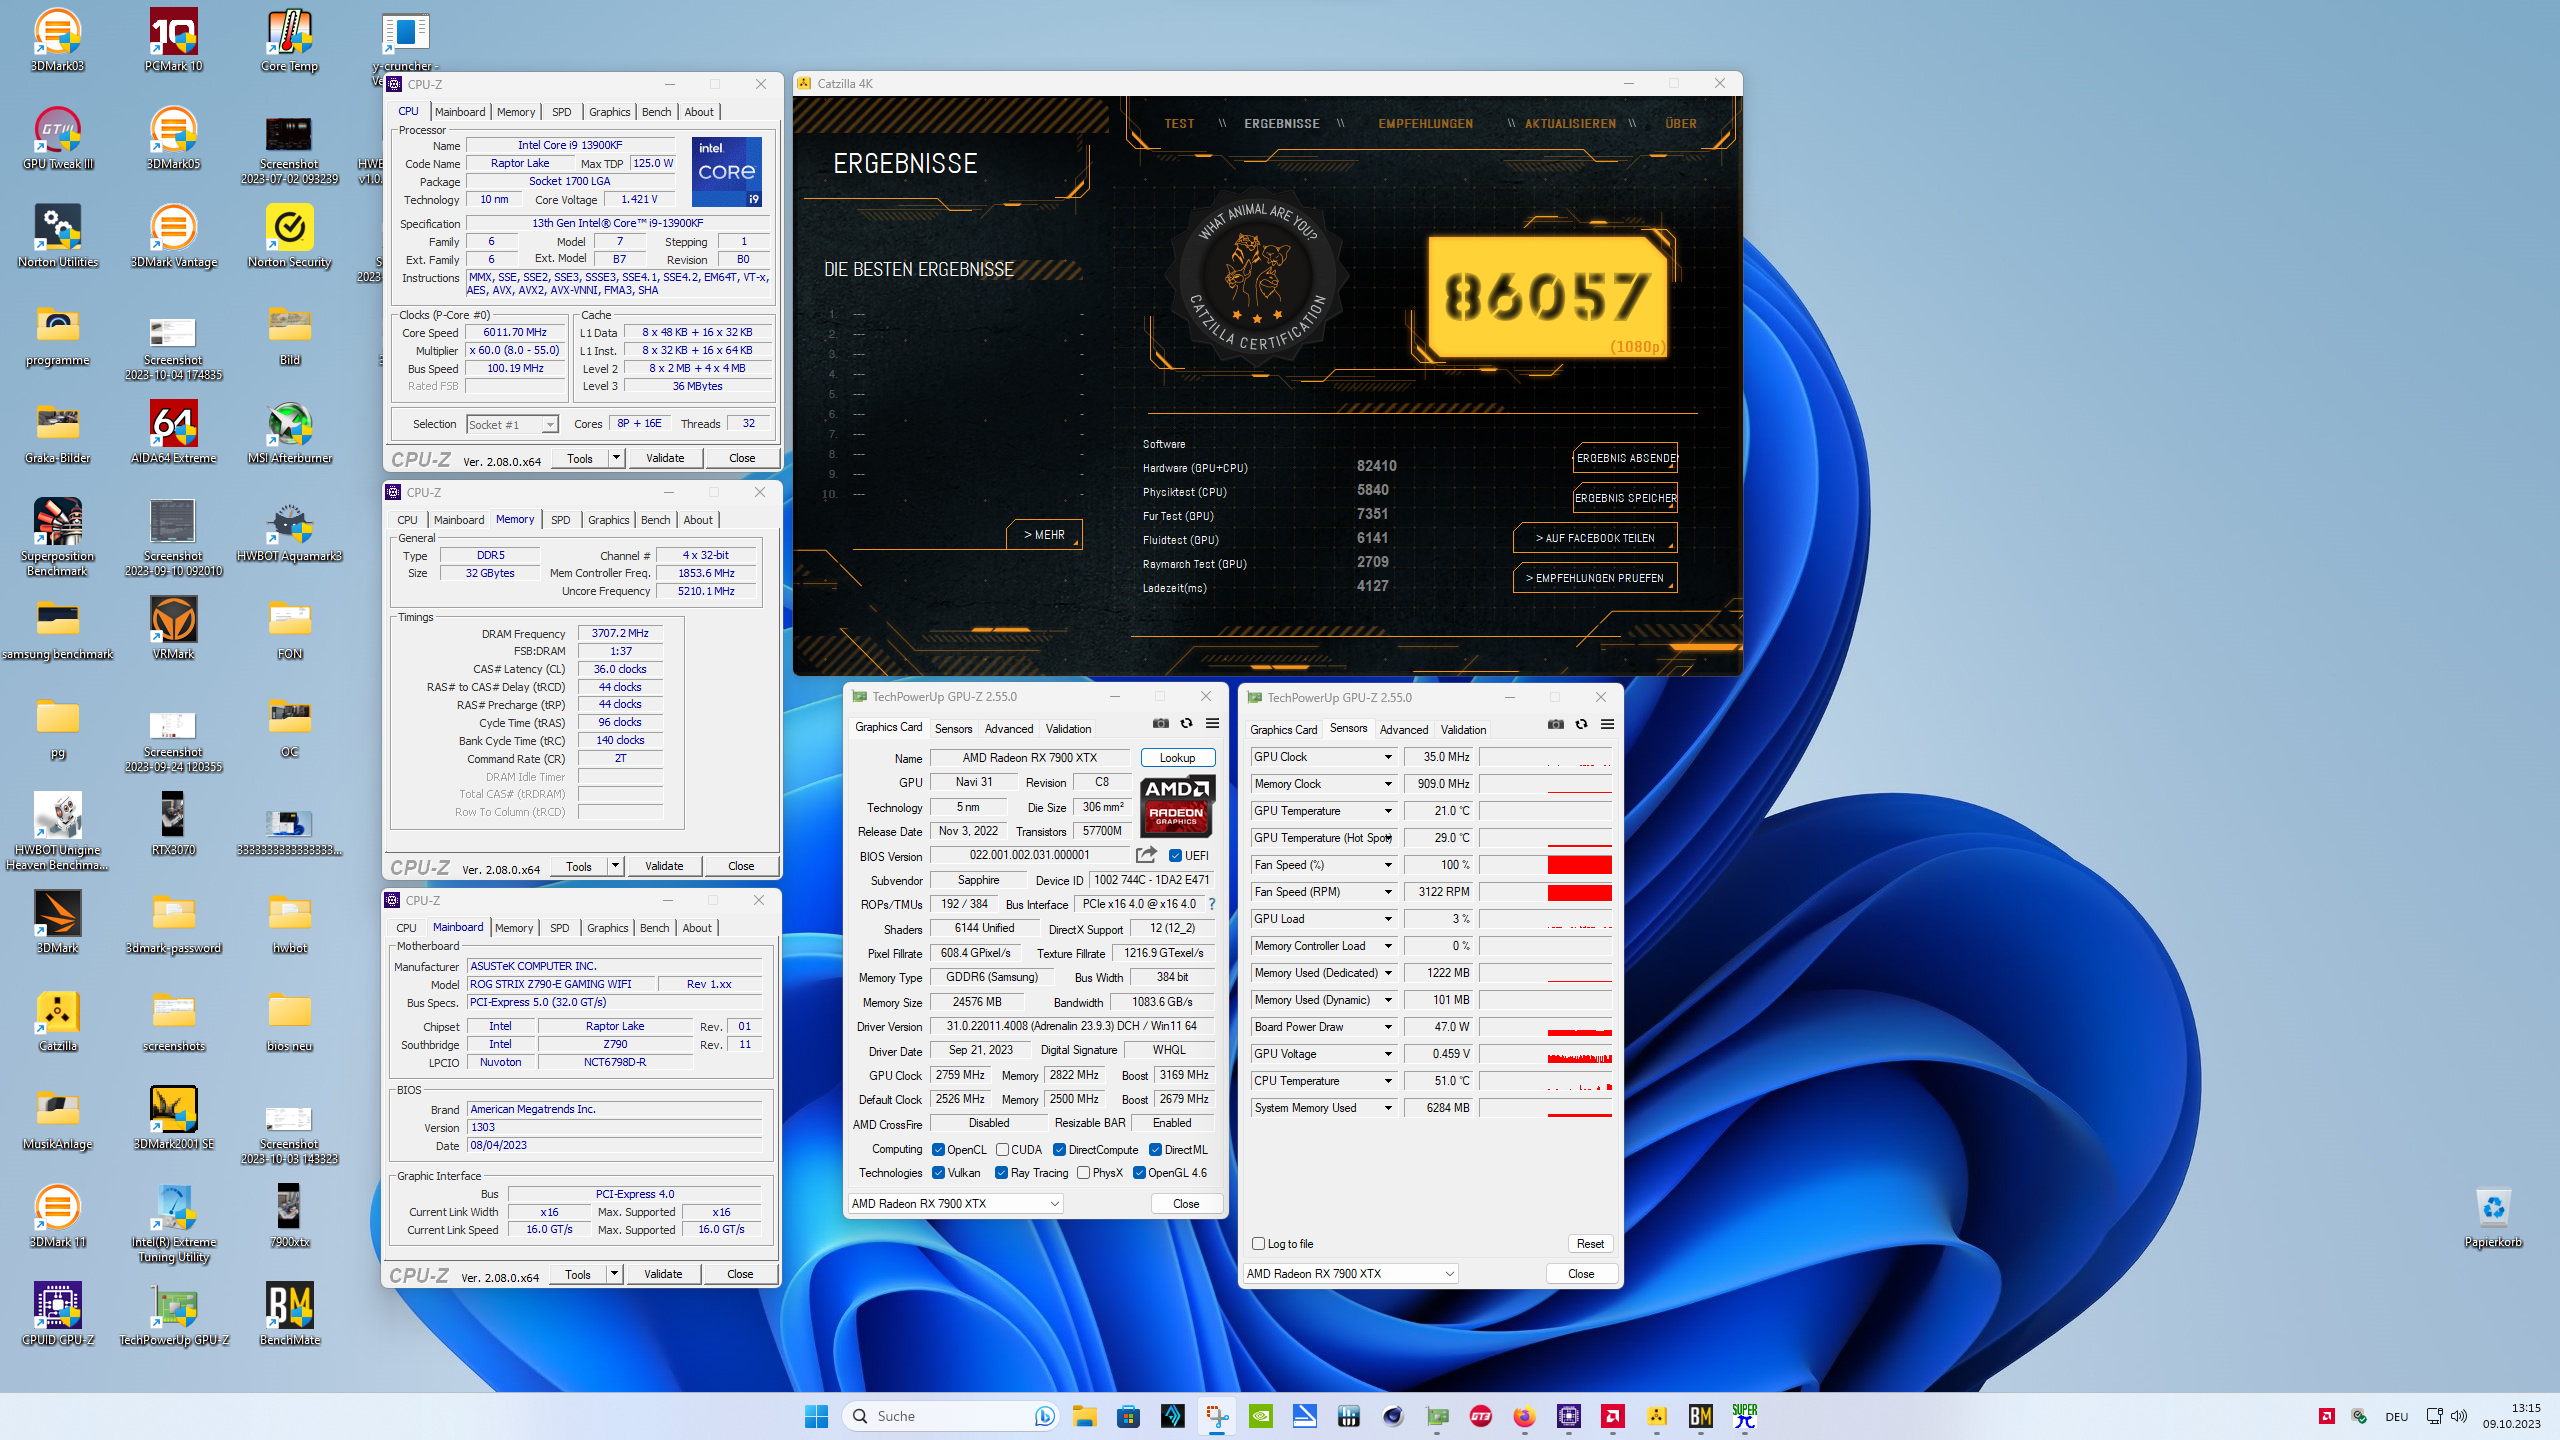Toggle the PhysX checkbox
2560x1440 pixels.
click(x=1083, y=1173)
